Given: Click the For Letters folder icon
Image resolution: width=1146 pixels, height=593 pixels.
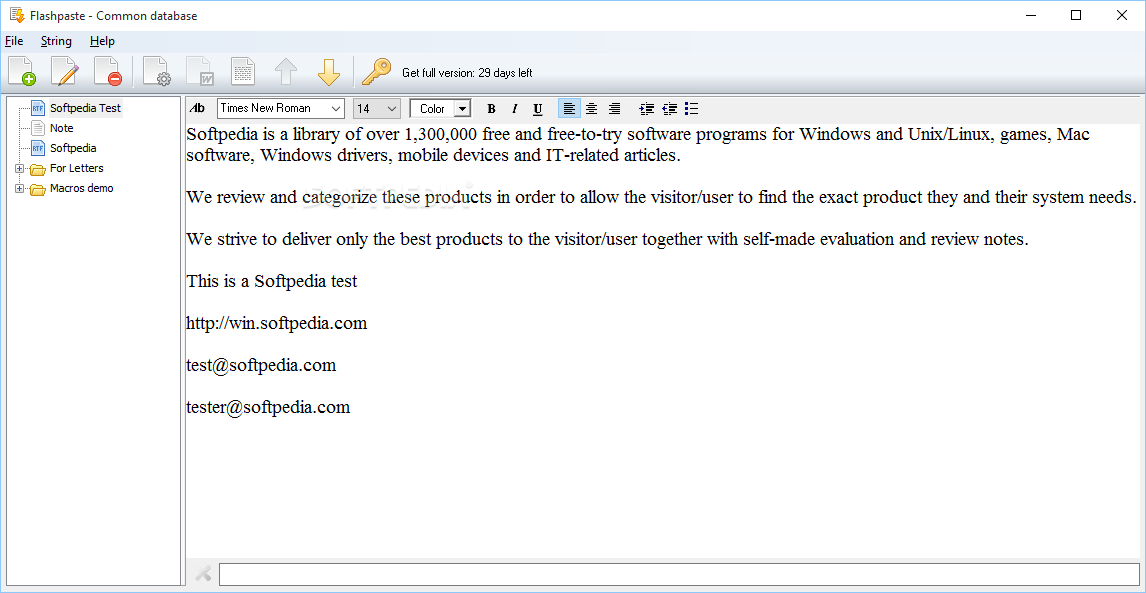Looking at the screenshot, I should [x=38, y=170].
